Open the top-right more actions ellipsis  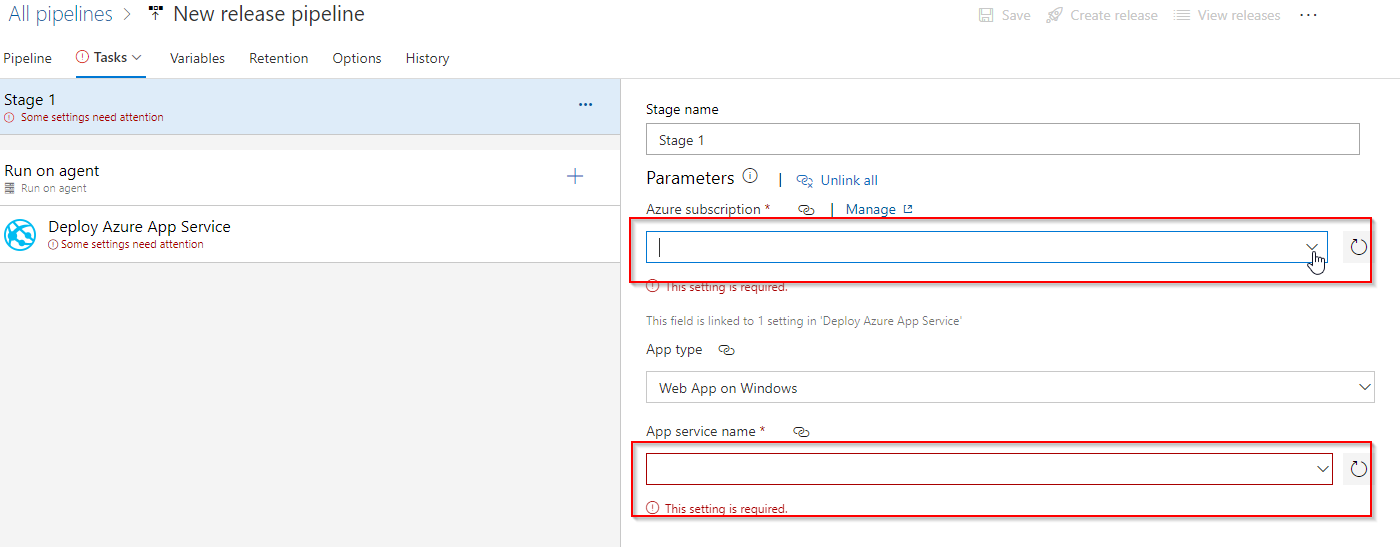click(x=1308, y=15)
